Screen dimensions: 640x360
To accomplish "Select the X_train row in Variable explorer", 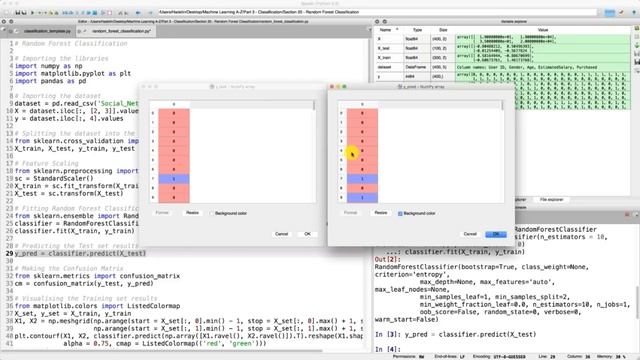I will point(503,58).
